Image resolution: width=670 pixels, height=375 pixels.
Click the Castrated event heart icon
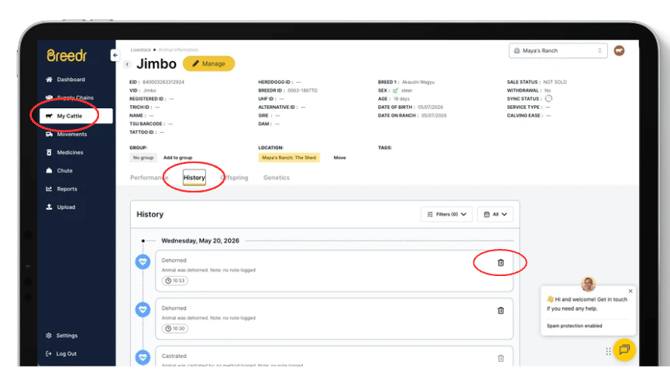coord(143,357)
